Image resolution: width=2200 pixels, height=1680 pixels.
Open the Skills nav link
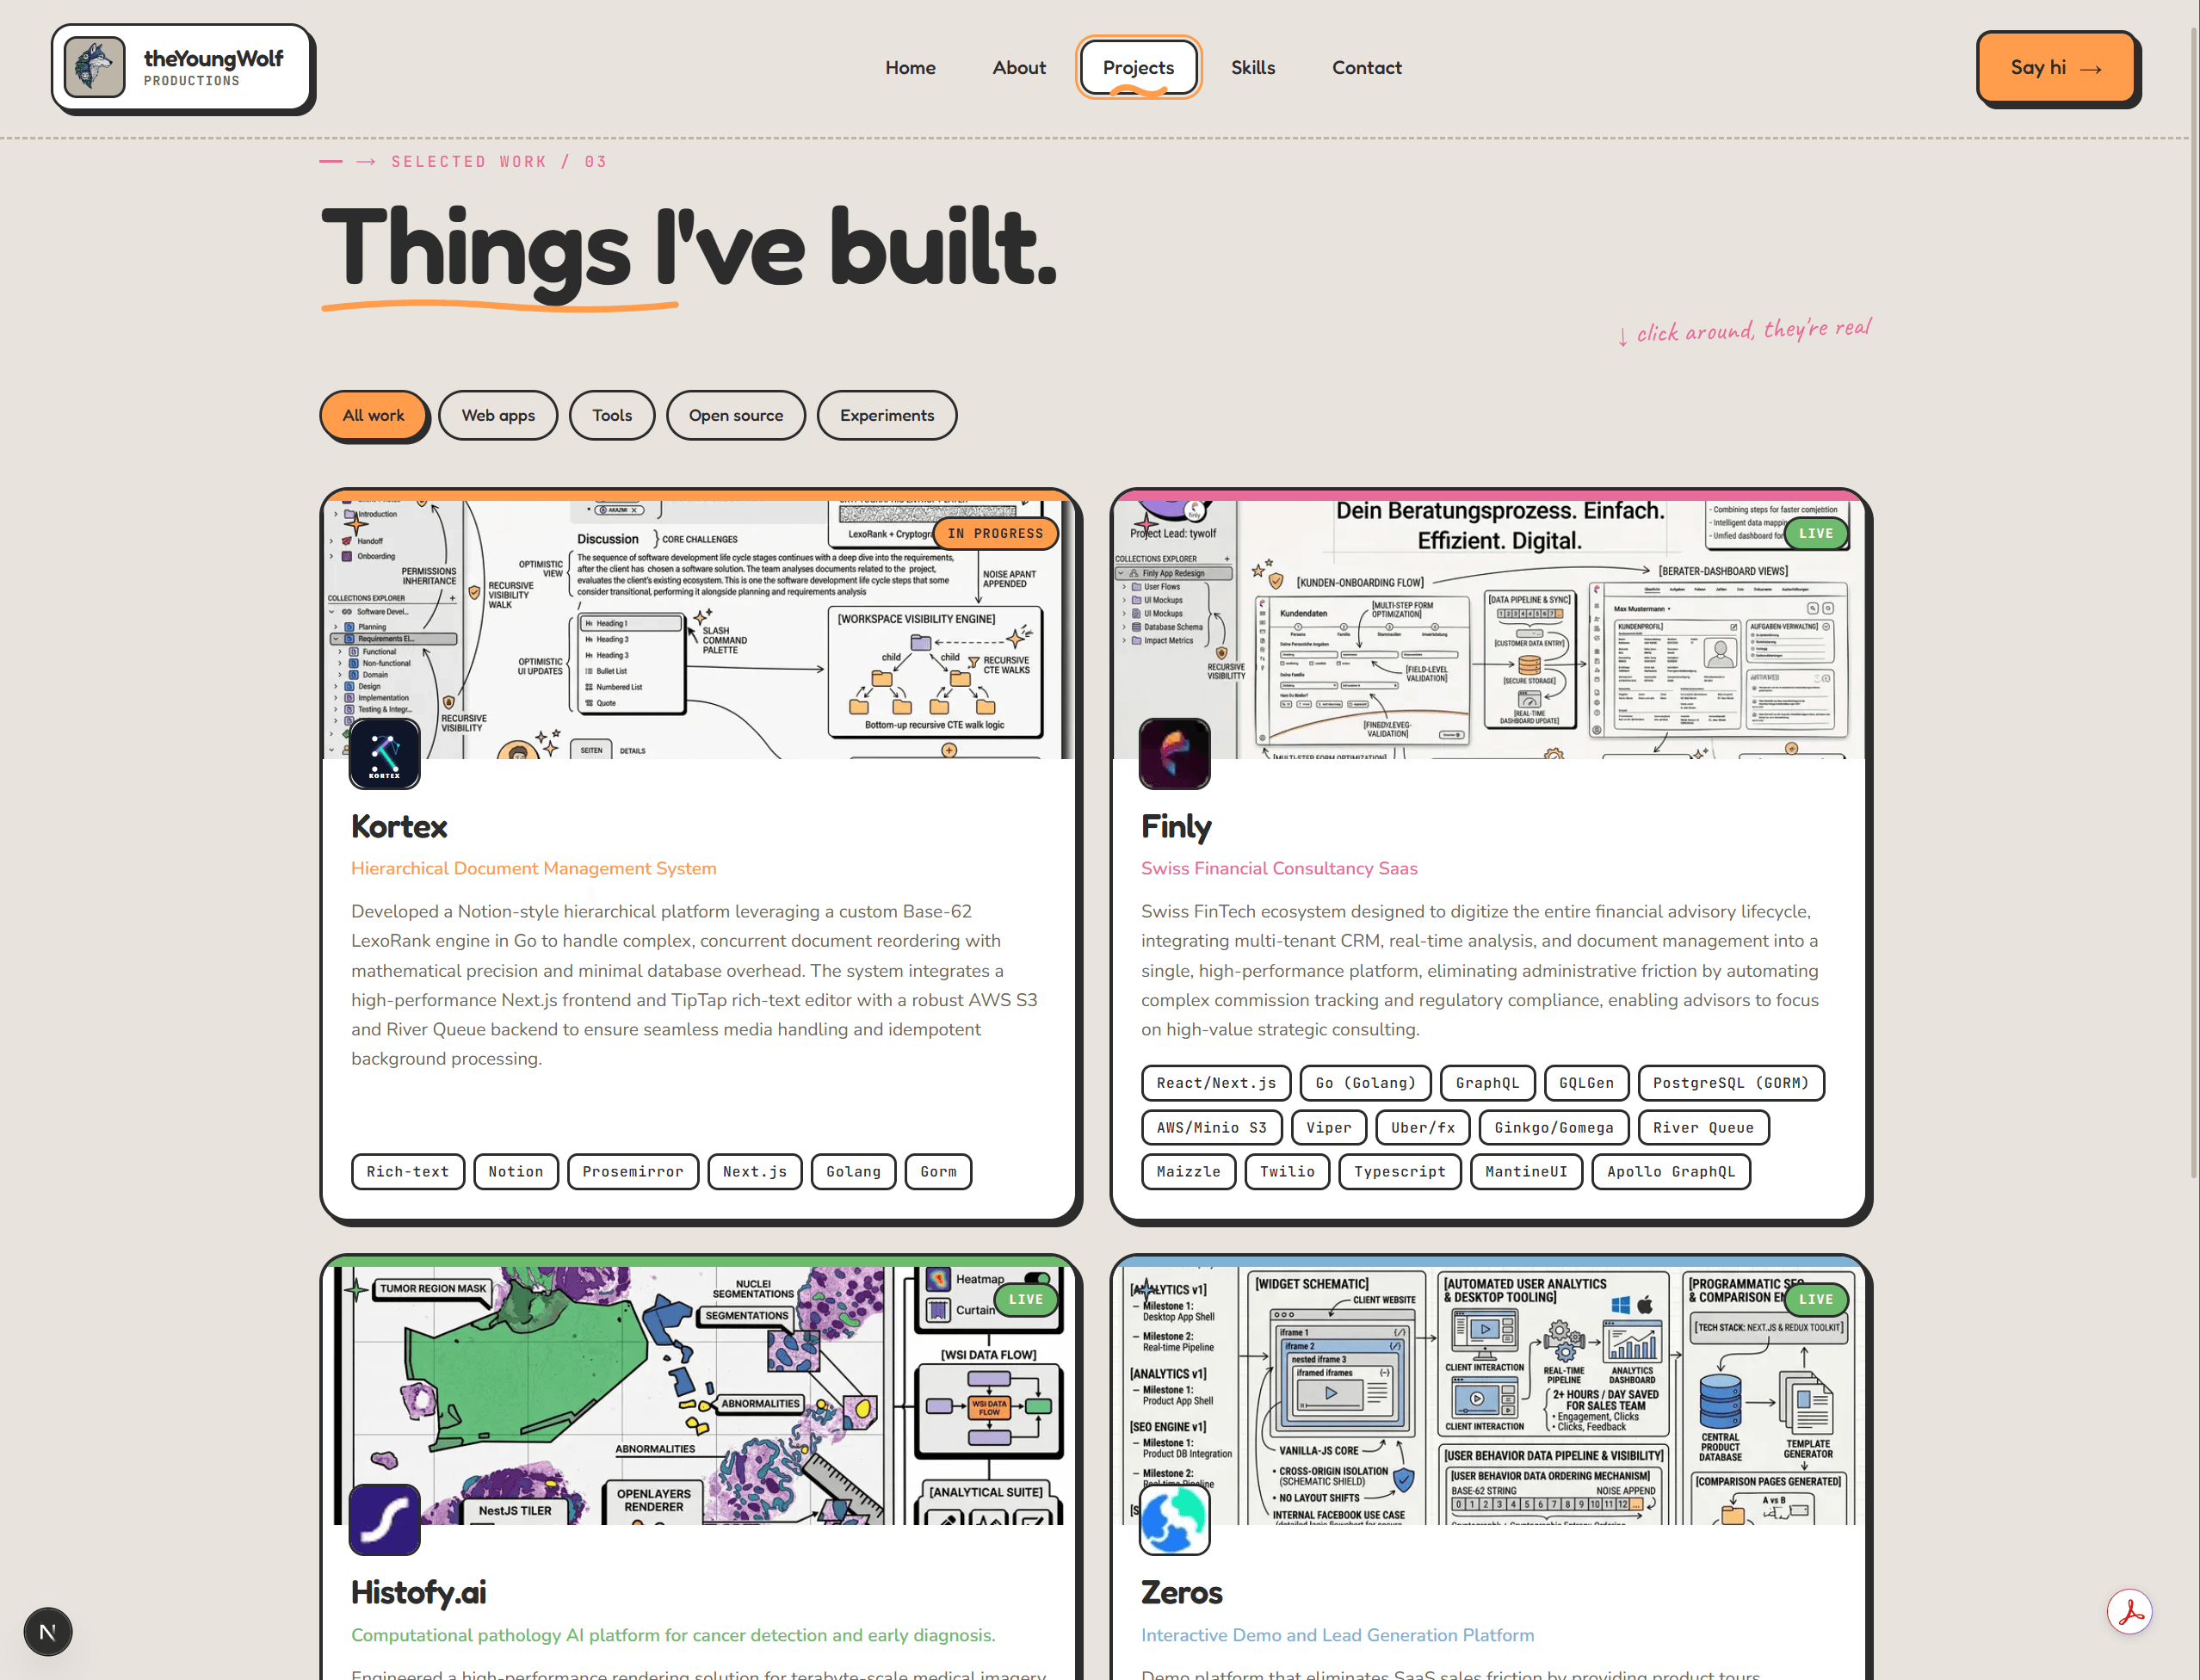click(x=1252, y=67)
